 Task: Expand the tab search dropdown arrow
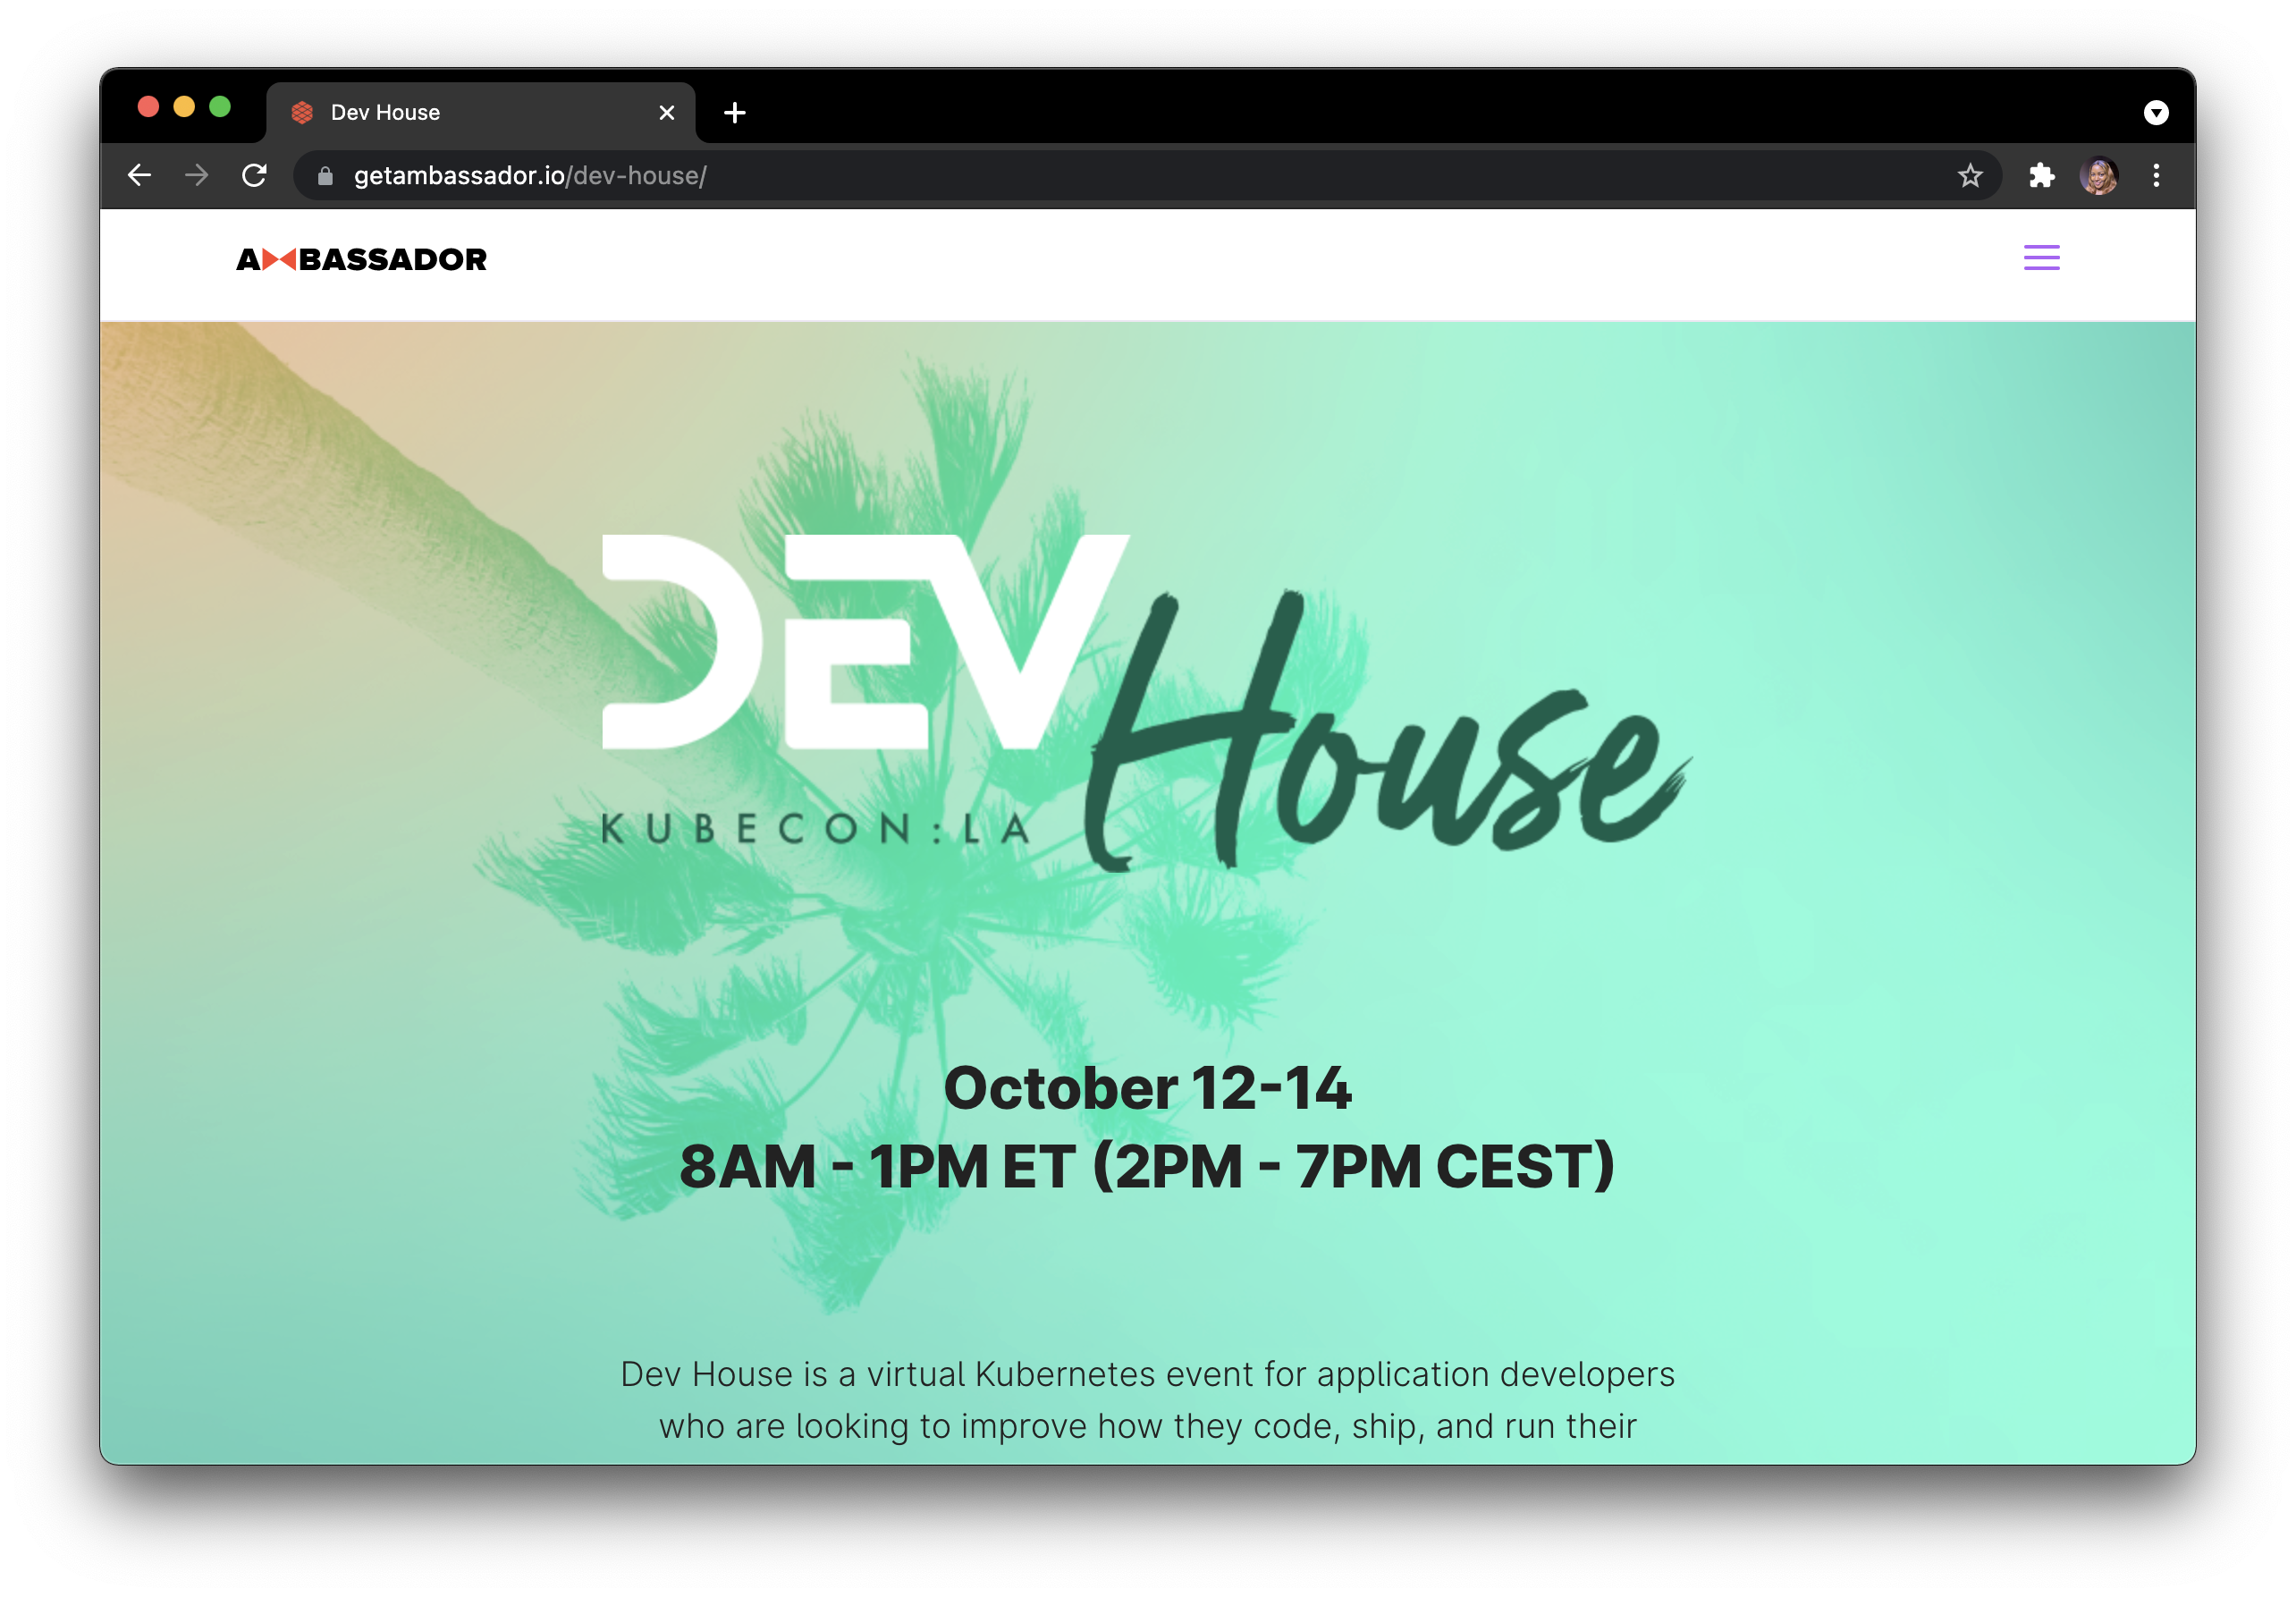tap(2156, 112)
